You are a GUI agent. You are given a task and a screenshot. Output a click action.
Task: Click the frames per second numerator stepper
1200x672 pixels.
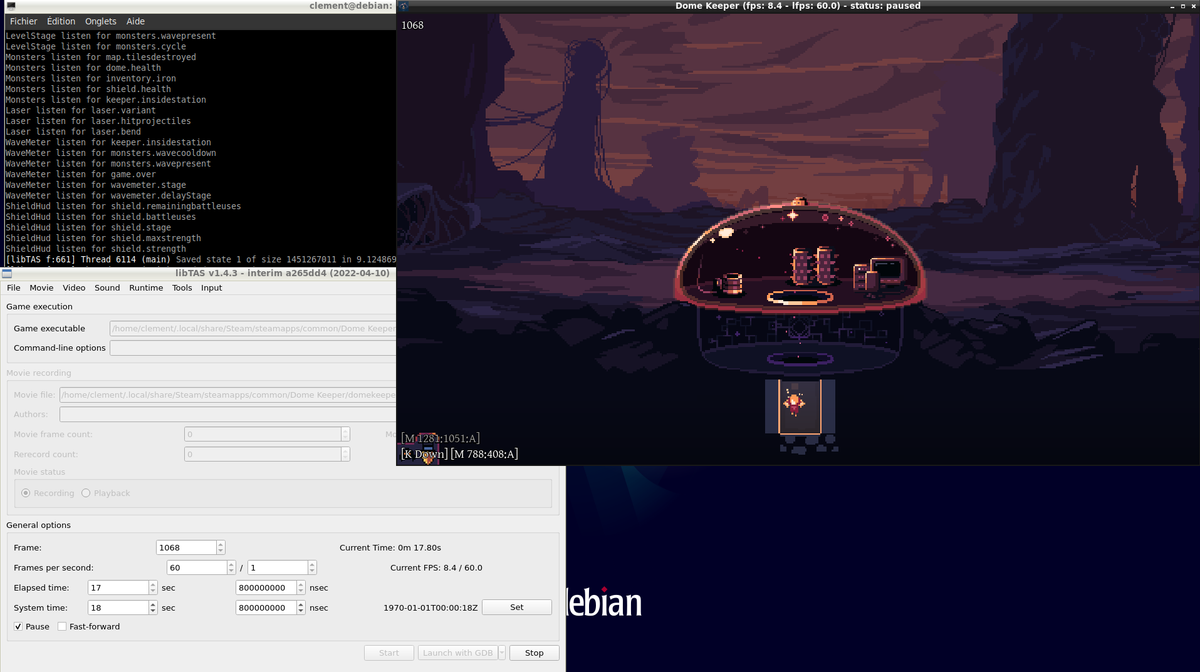[231, 567]
